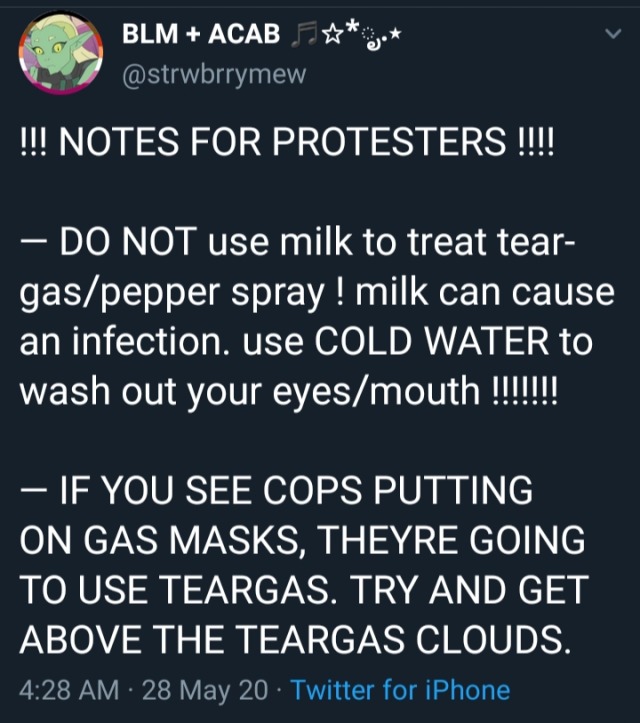Click the ON GAS MASKS, THEYRE GOING line
640x723 pixels.
point(302,540)
